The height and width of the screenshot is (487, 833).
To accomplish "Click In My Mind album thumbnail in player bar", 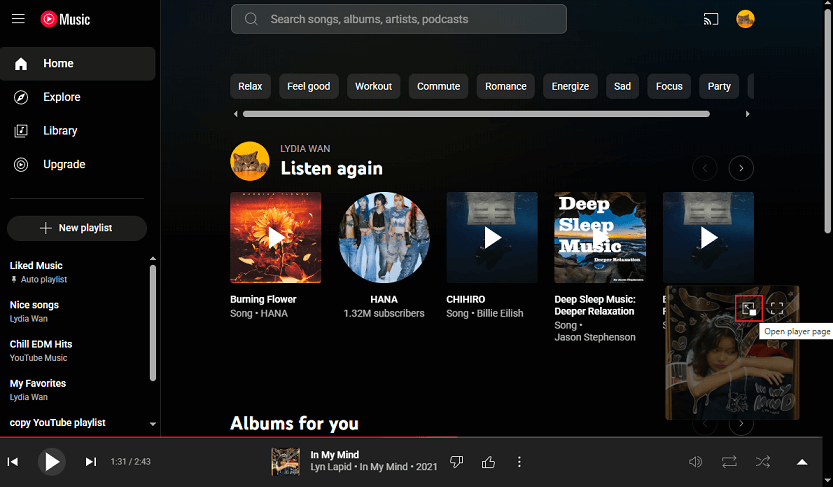I will coord(285,461).
